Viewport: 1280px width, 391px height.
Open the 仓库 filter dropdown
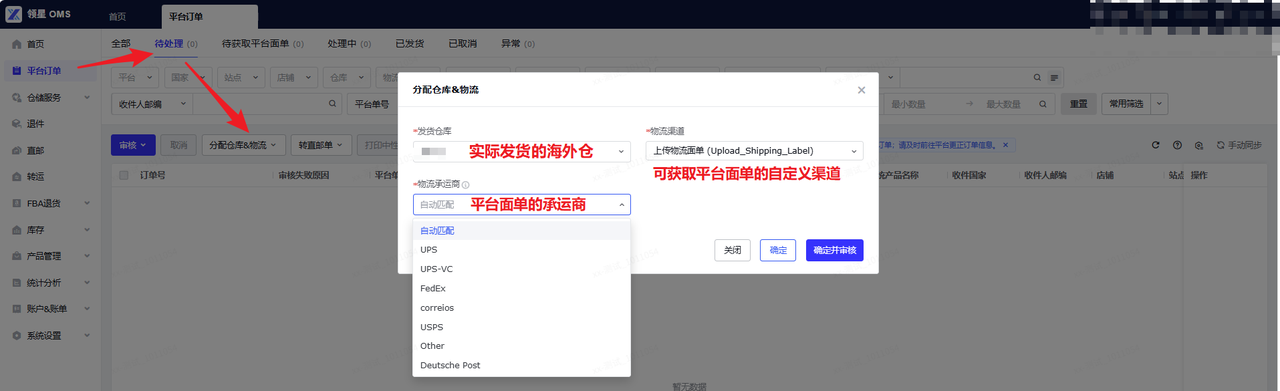(348, 77)
